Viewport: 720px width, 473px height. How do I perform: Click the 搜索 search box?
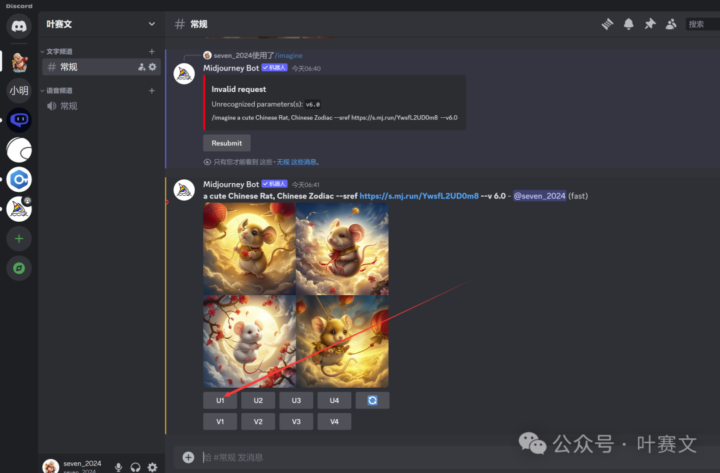(x=703, y=24)
